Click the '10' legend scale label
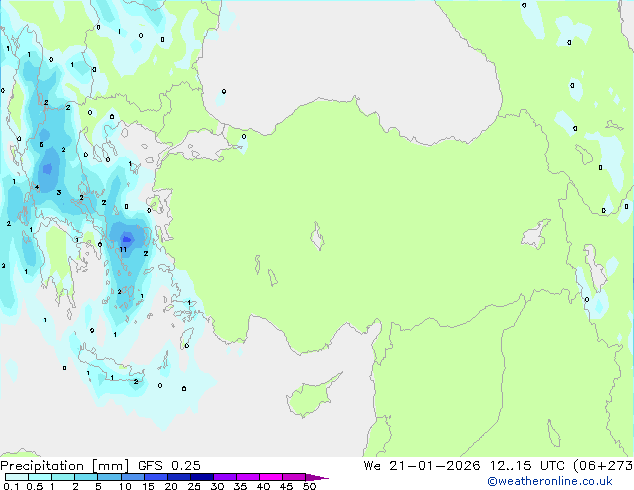This screenshot has width=634, height=490. point(125,486)
